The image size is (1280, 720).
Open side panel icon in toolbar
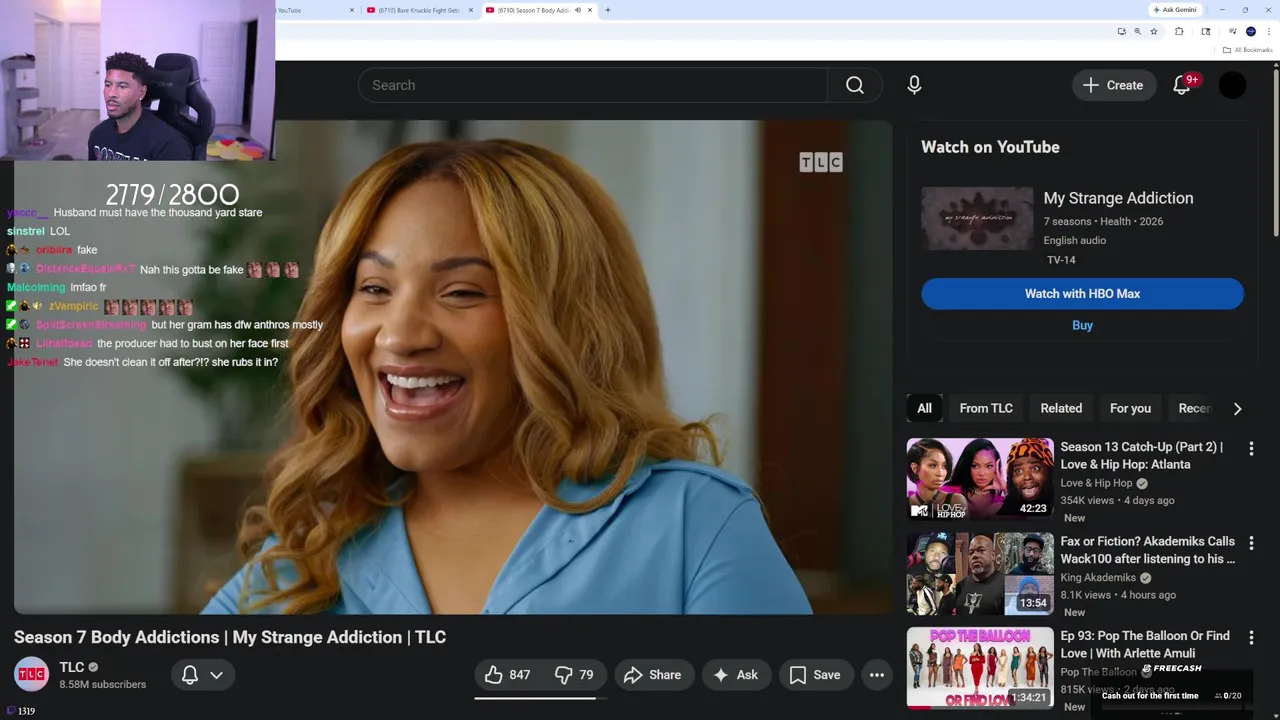pyautogui.click(x=1206, y=31)
